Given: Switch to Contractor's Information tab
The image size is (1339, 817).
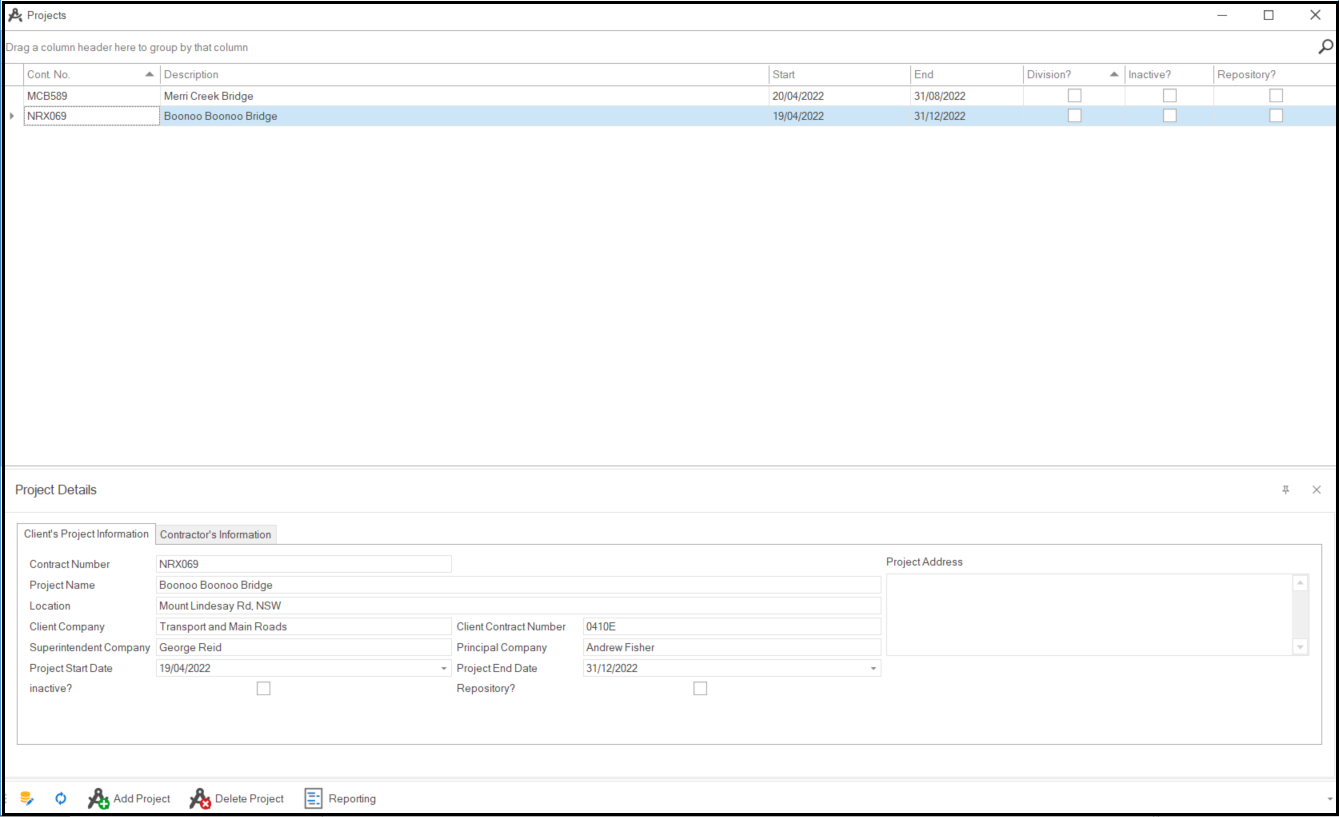Looking at the screenshot, I should 216,534.
